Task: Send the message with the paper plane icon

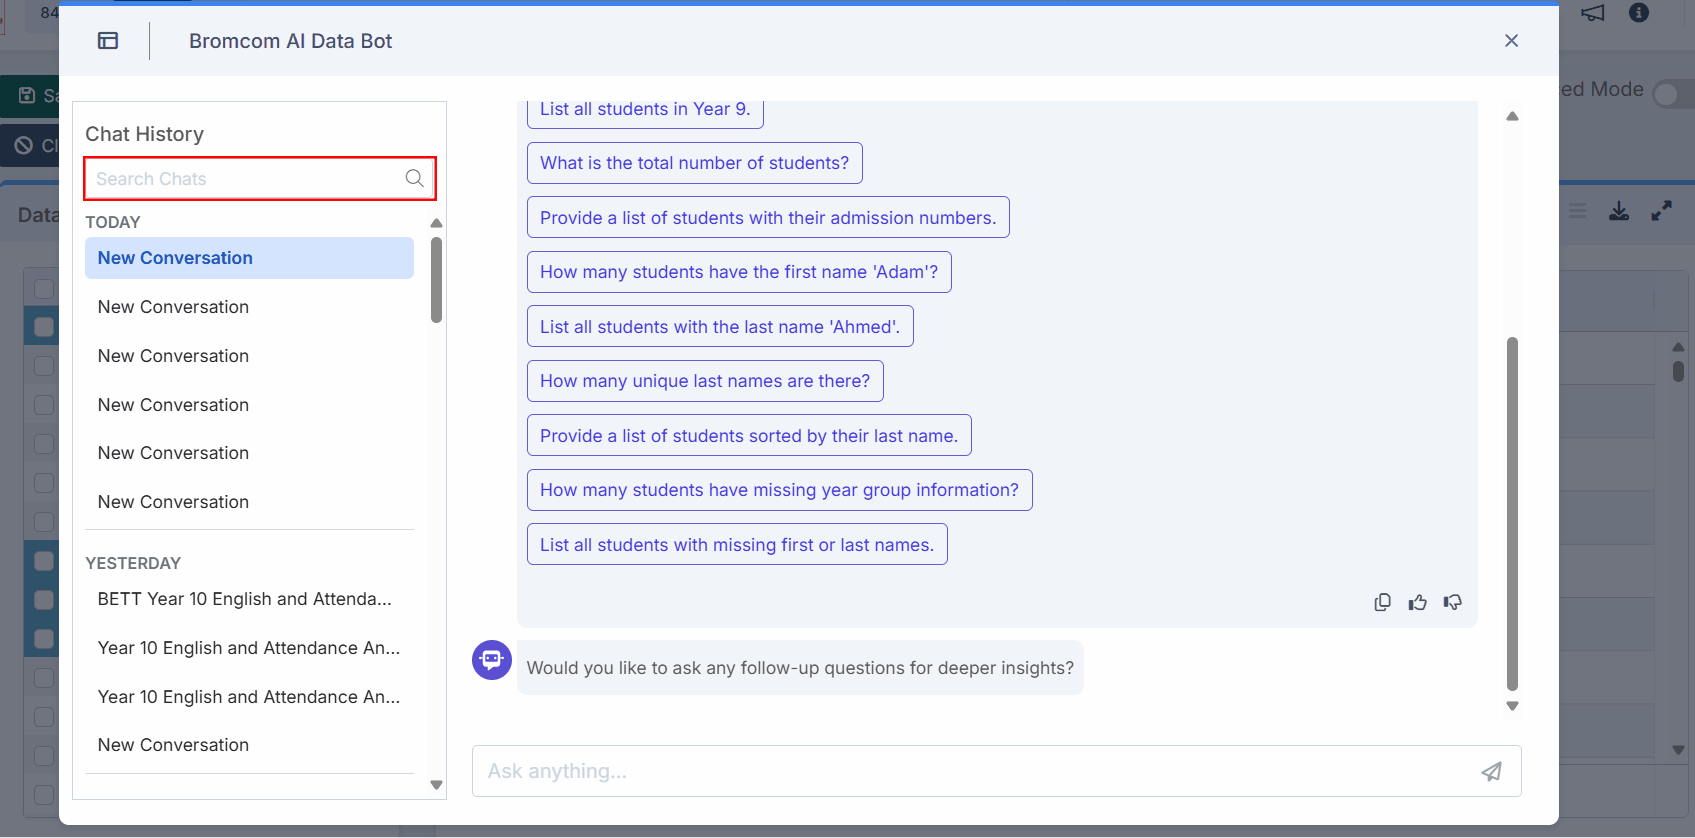Action: coord(1492,771)
